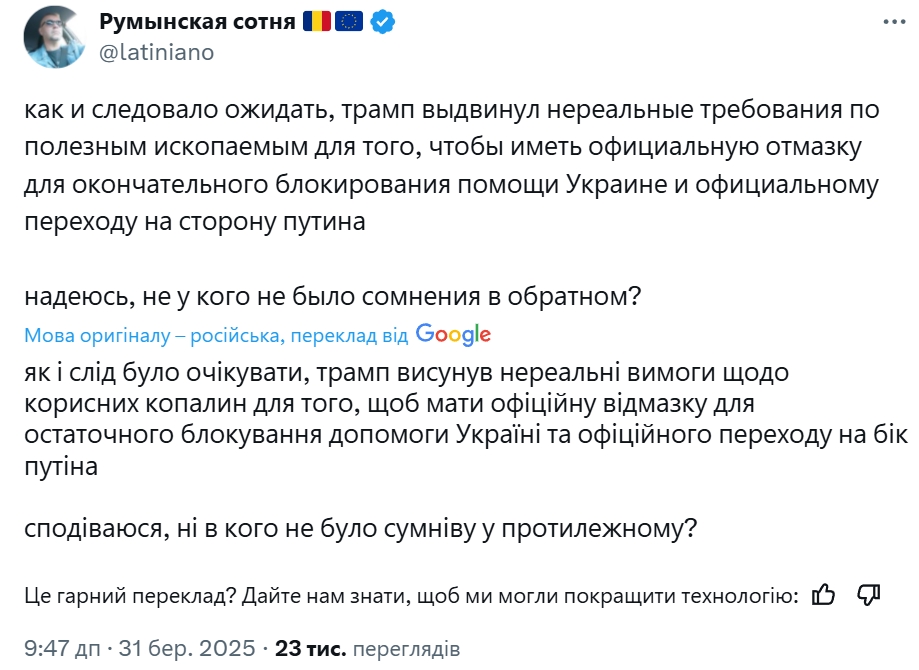Open the profile avatar of latiniano
Screen dimensions: 919x670
tap(55, 37)
